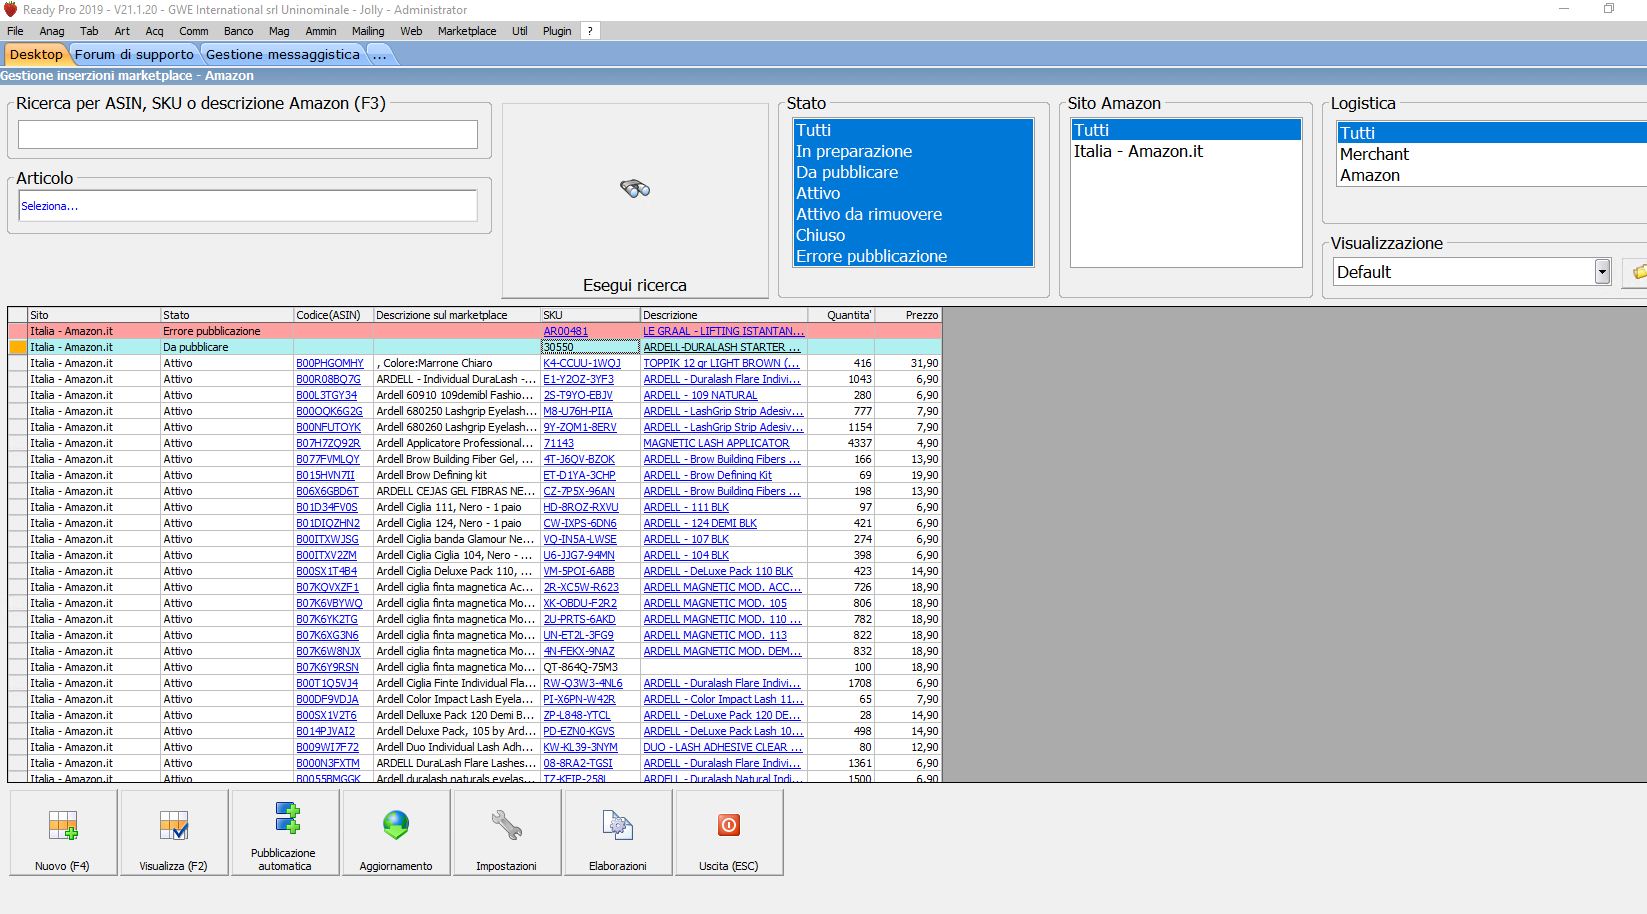
Task: Click the ASIN/SKU search input field
Action: pyautogui.click(x=247, y=135)
